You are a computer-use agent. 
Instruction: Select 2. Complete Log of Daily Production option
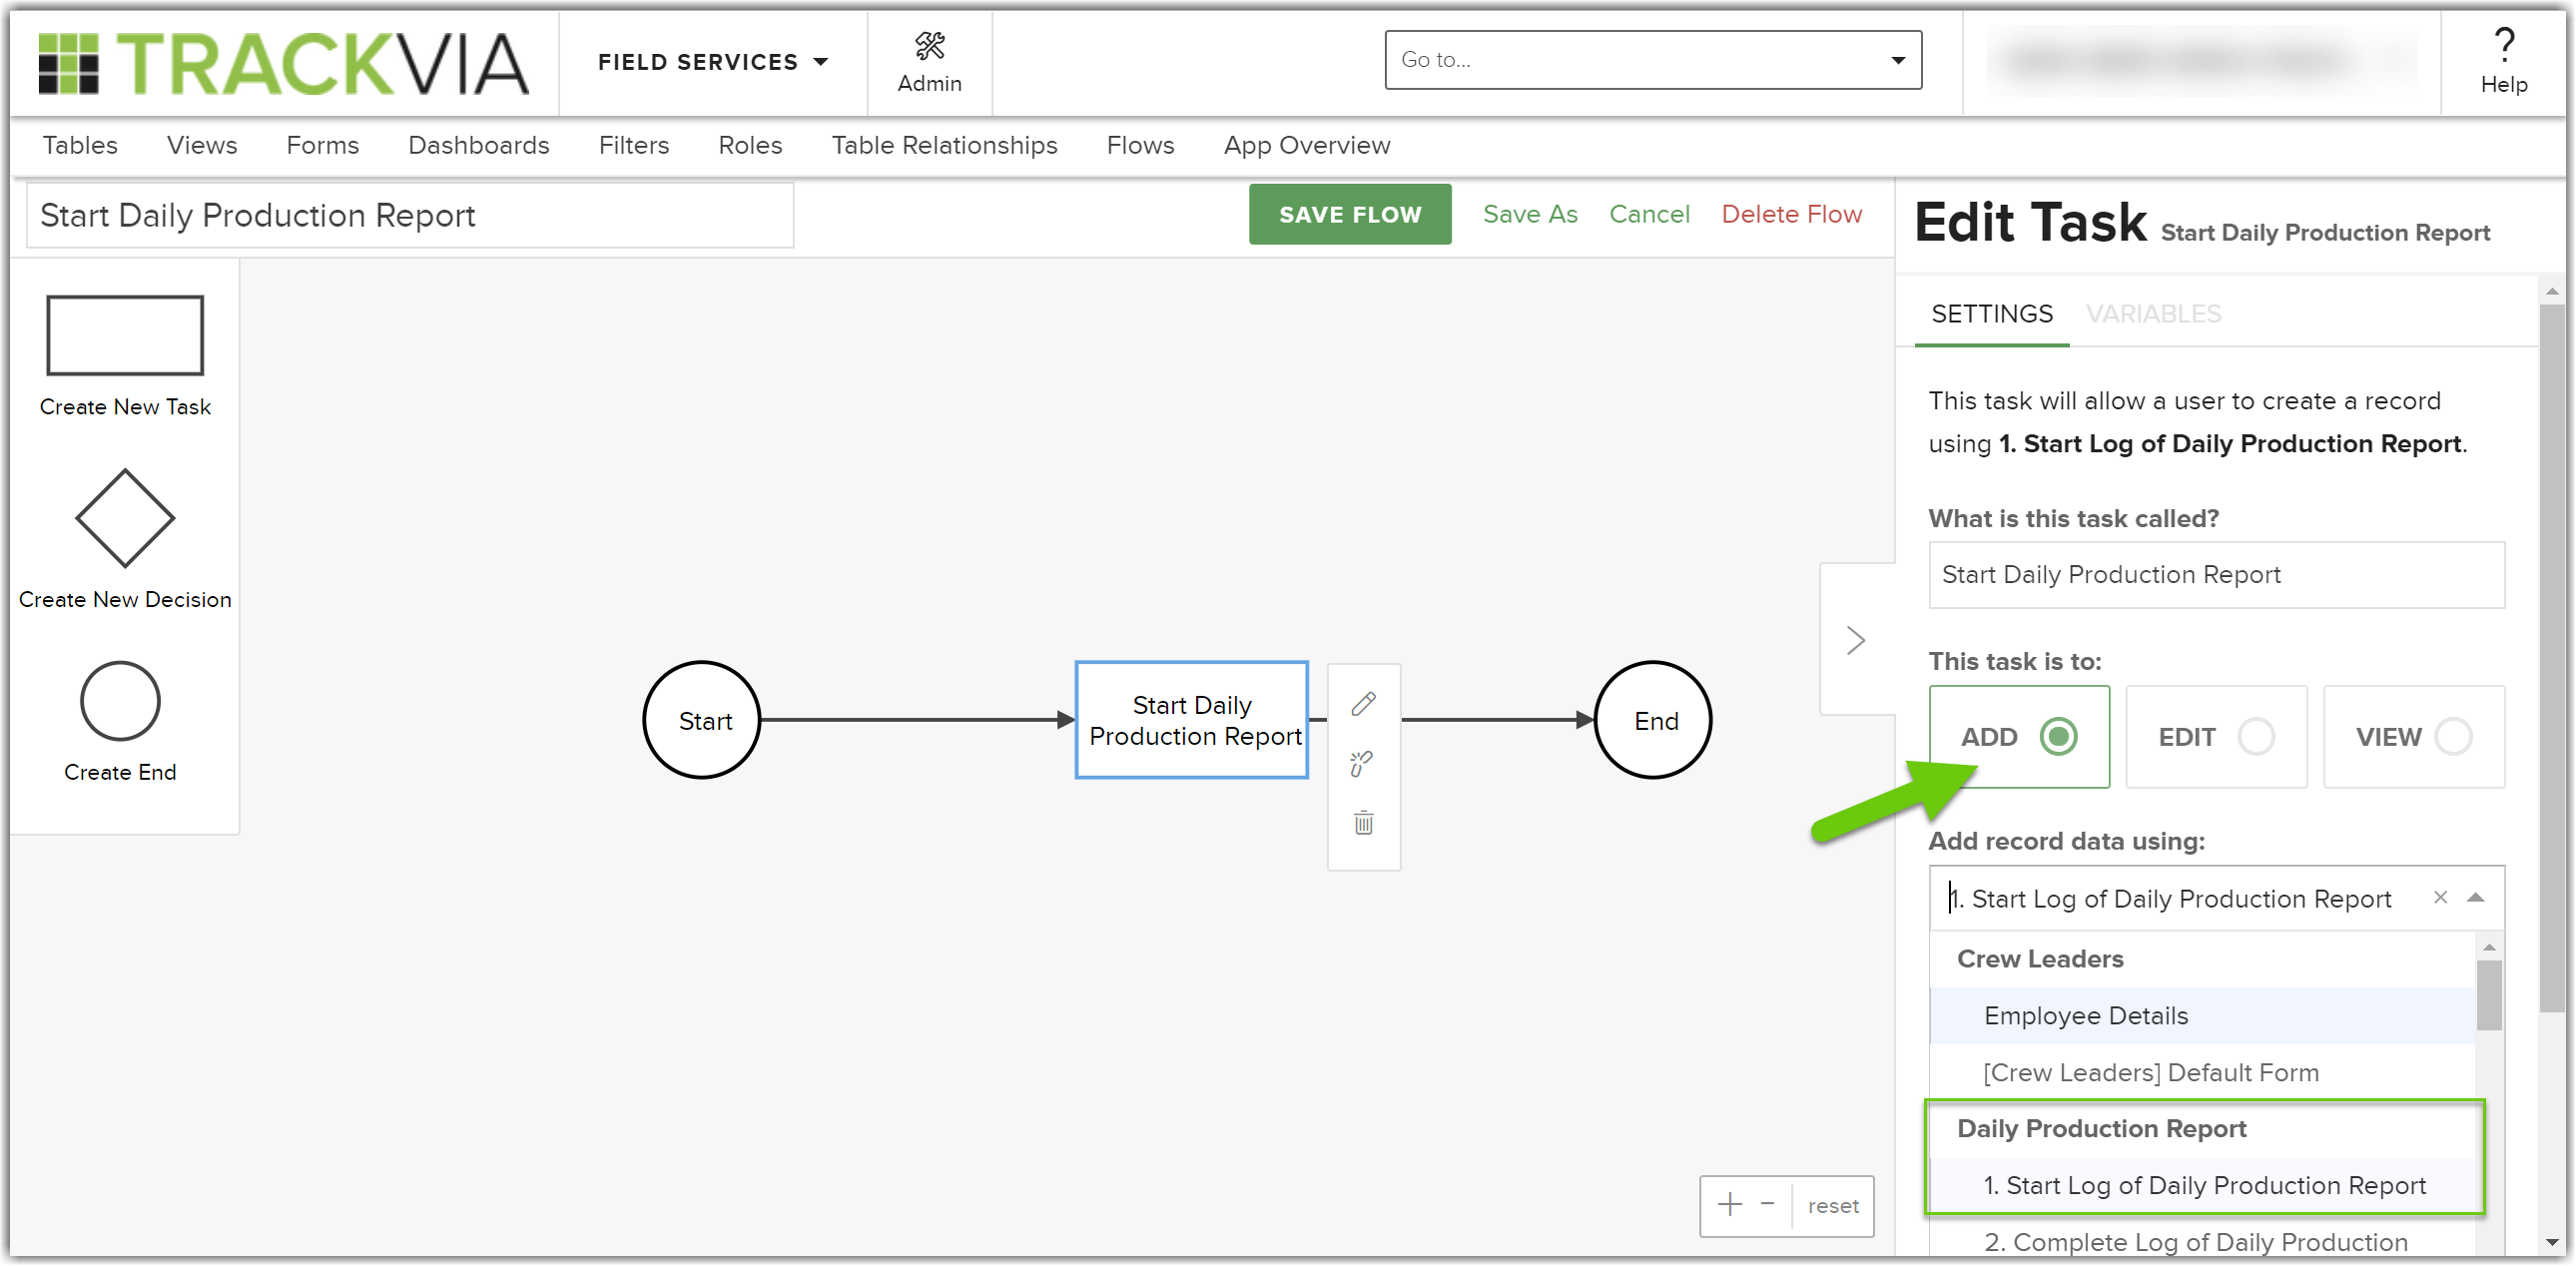pos(2202,1241)
